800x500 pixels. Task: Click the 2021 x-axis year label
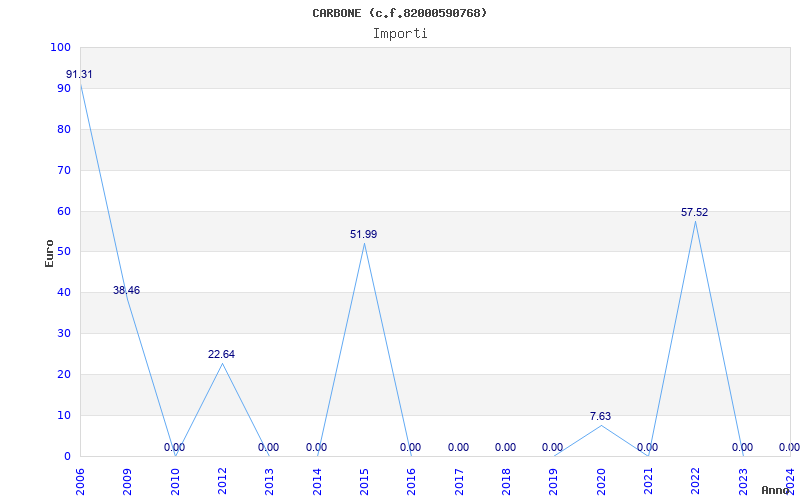(x=648, y=482)
